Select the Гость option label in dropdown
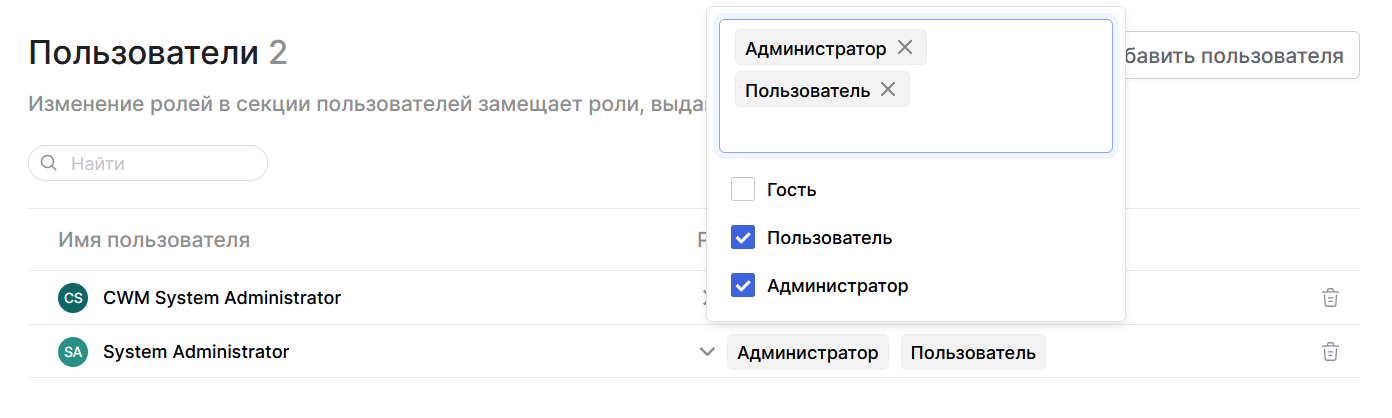 pos(792,189)
